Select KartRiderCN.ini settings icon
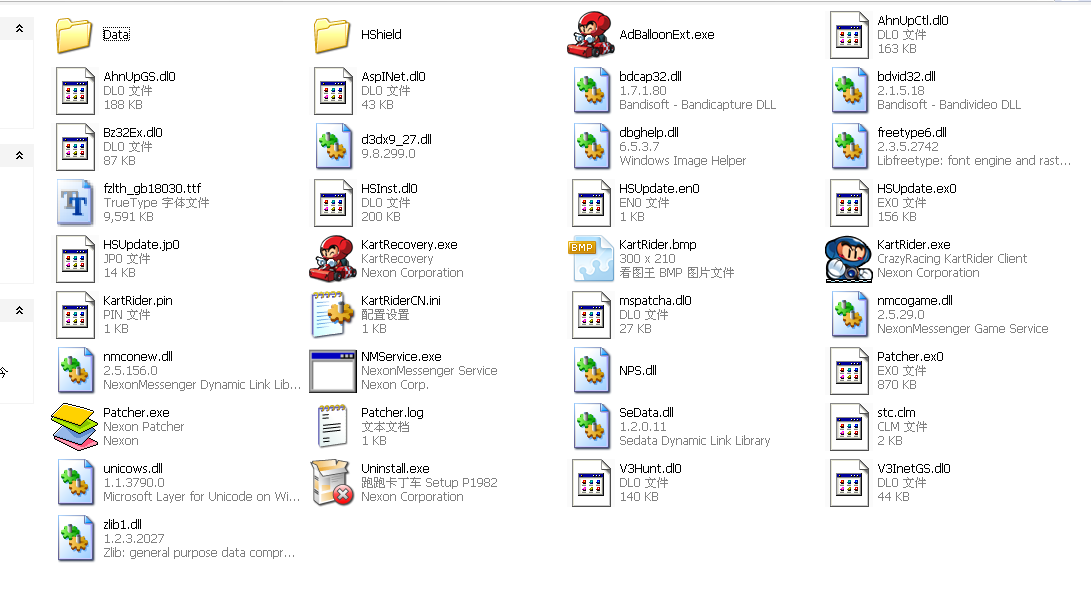1091x609 pixels. [x=333, y=315]
